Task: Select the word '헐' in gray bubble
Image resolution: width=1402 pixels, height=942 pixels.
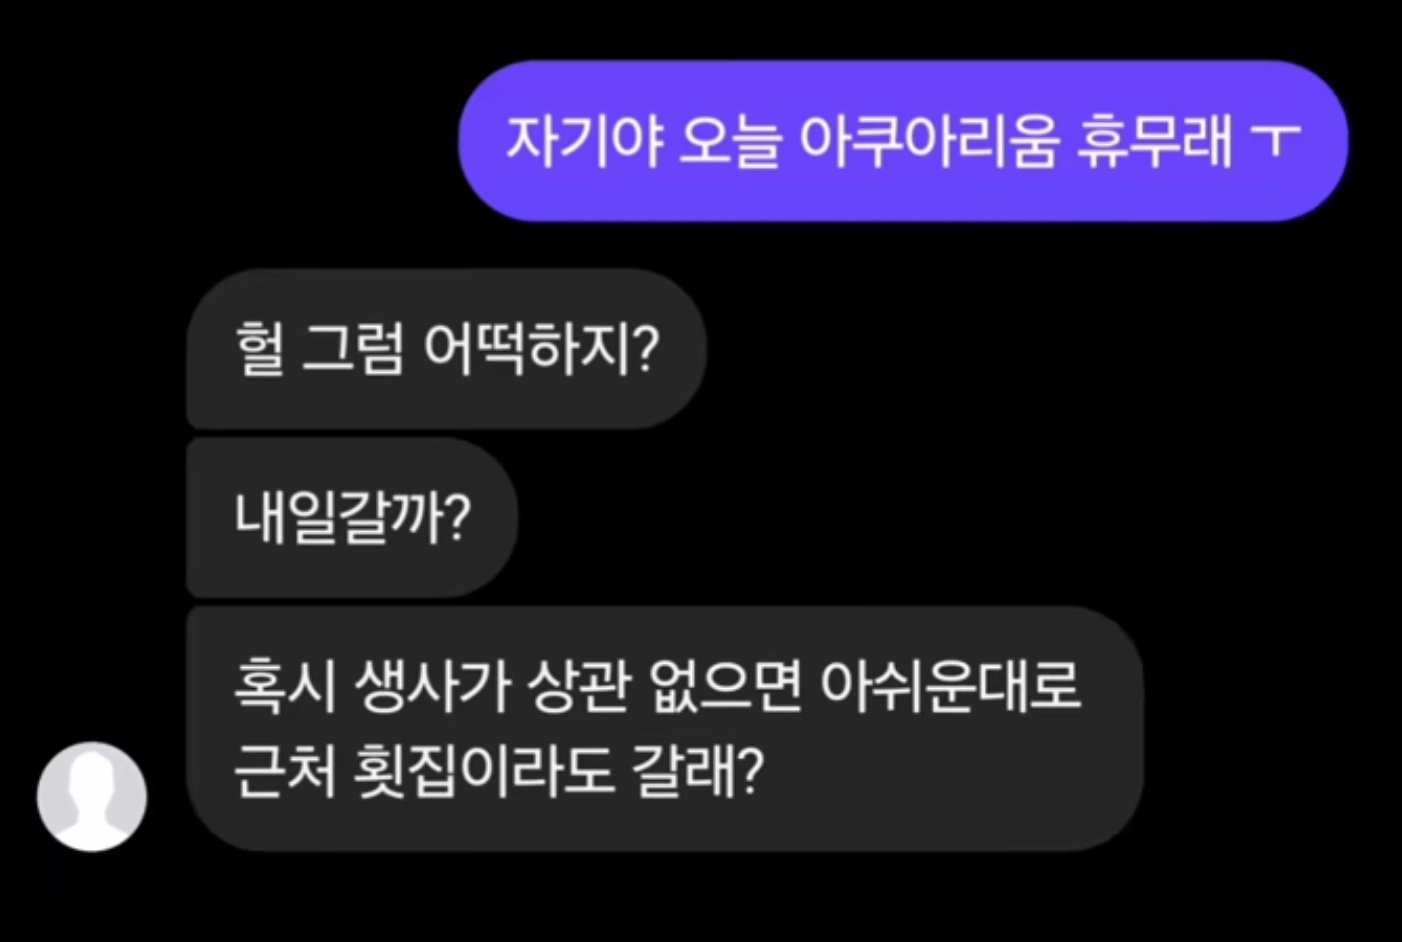Action: tap(260, 350)
